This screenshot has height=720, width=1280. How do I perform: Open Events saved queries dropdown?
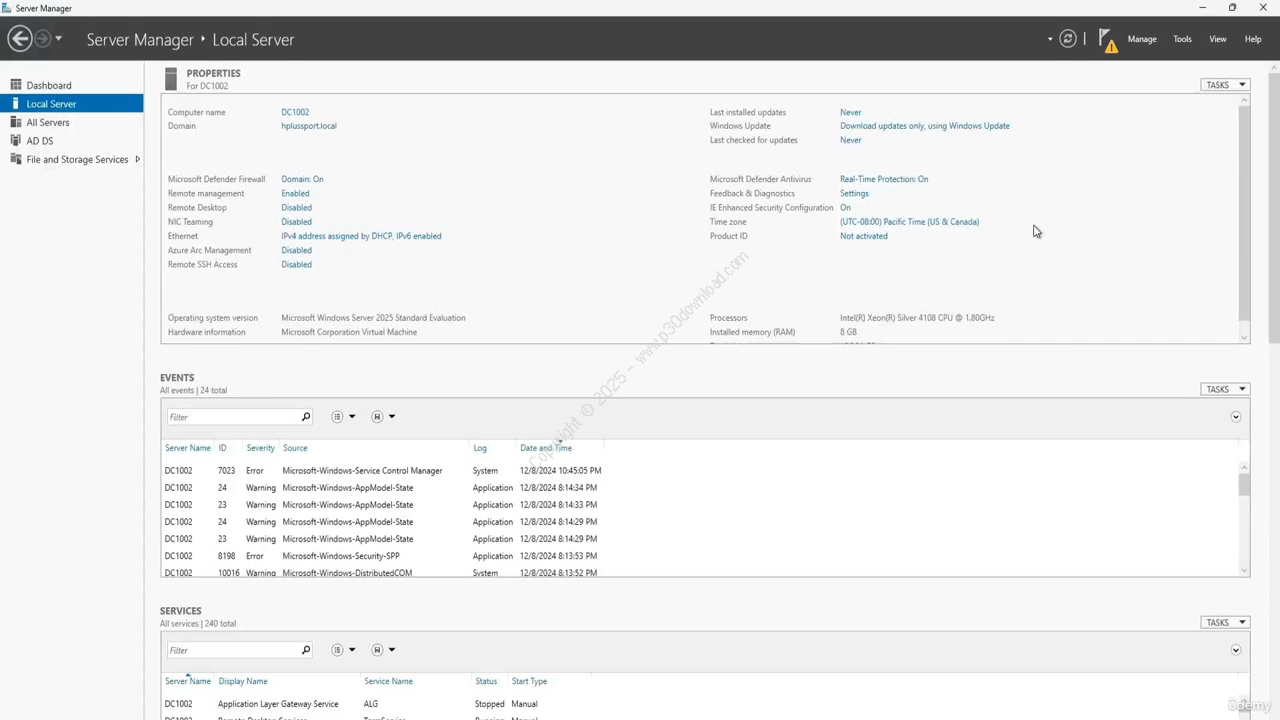(x=383, y=417)
